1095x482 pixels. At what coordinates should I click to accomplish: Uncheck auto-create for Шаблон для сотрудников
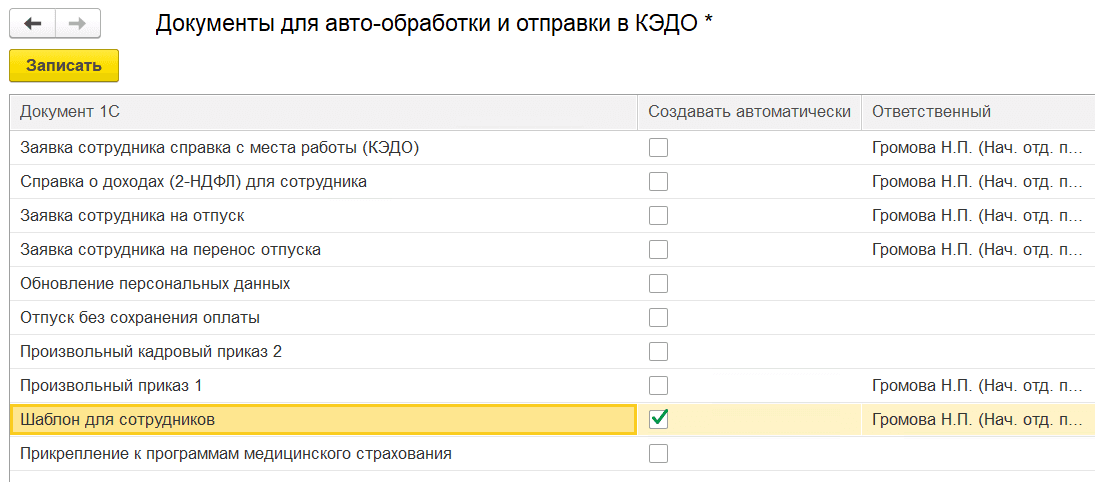(659, 419)
